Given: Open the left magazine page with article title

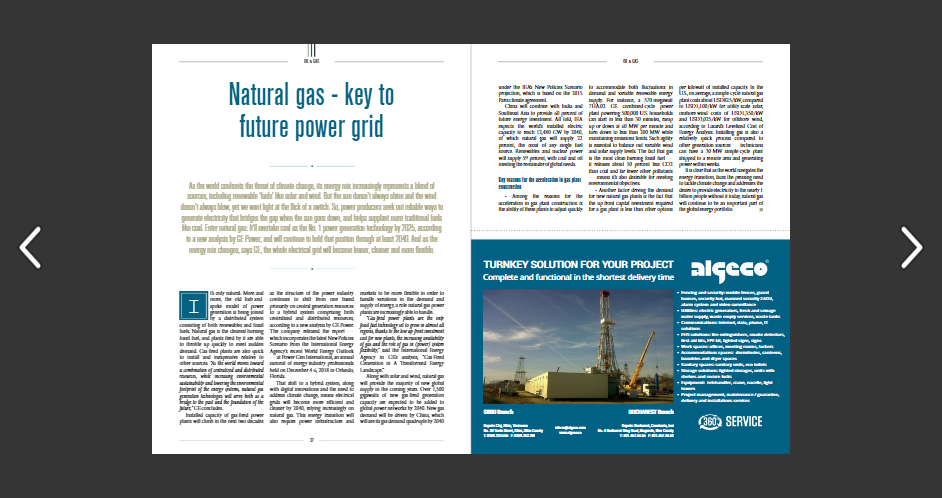Looking at the screenshot, I should pos(311,249).
